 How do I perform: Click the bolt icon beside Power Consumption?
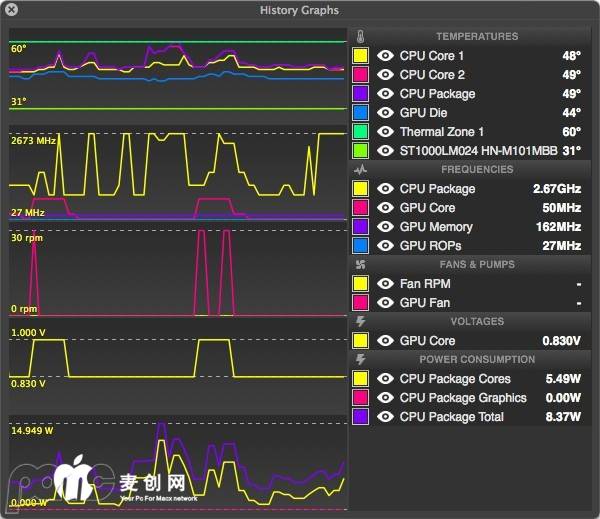(360, 359)
